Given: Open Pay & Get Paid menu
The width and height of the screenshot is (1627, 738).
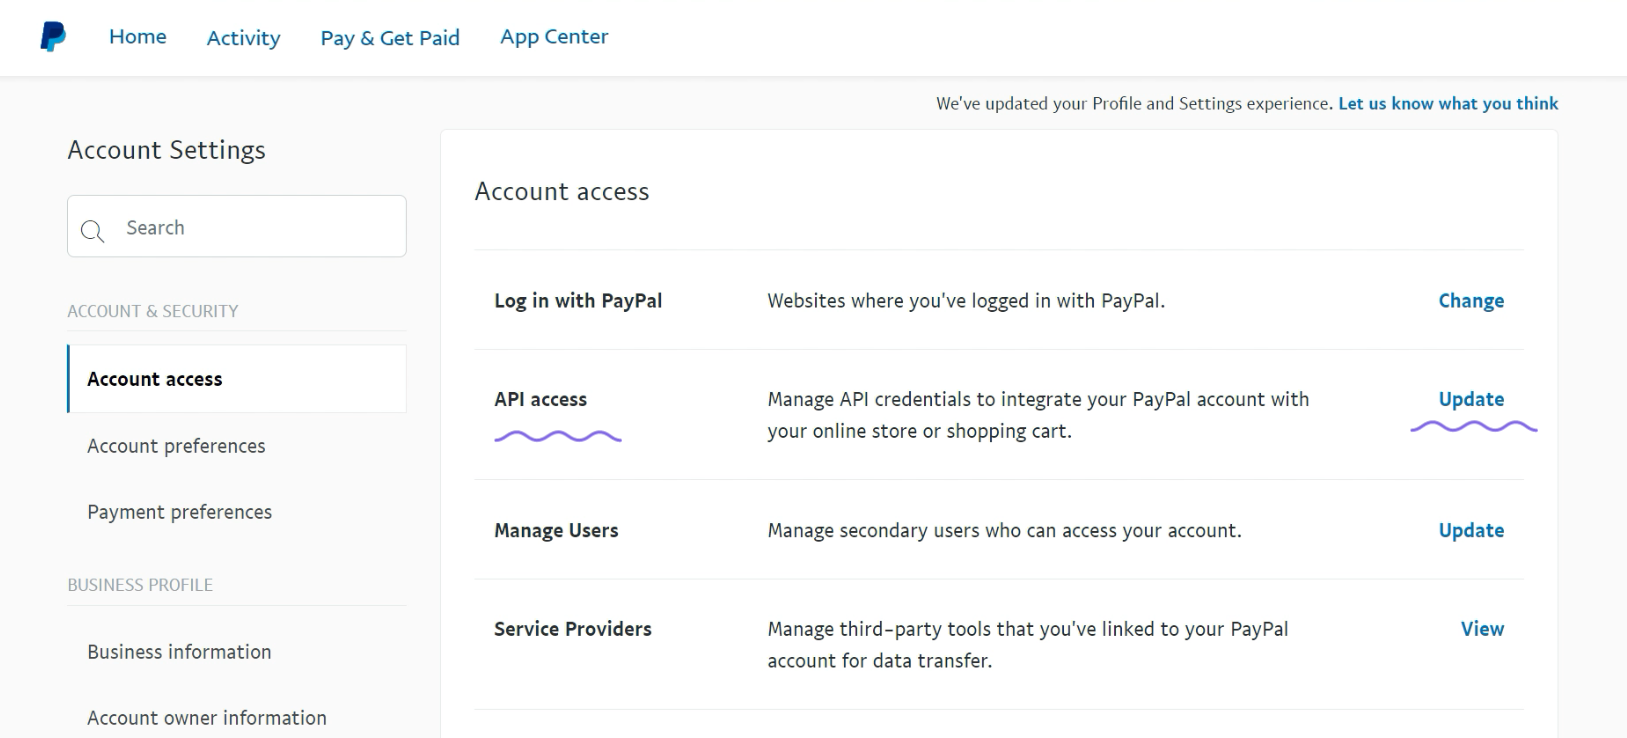Looking at the screenshot, I should coord(390,38).
